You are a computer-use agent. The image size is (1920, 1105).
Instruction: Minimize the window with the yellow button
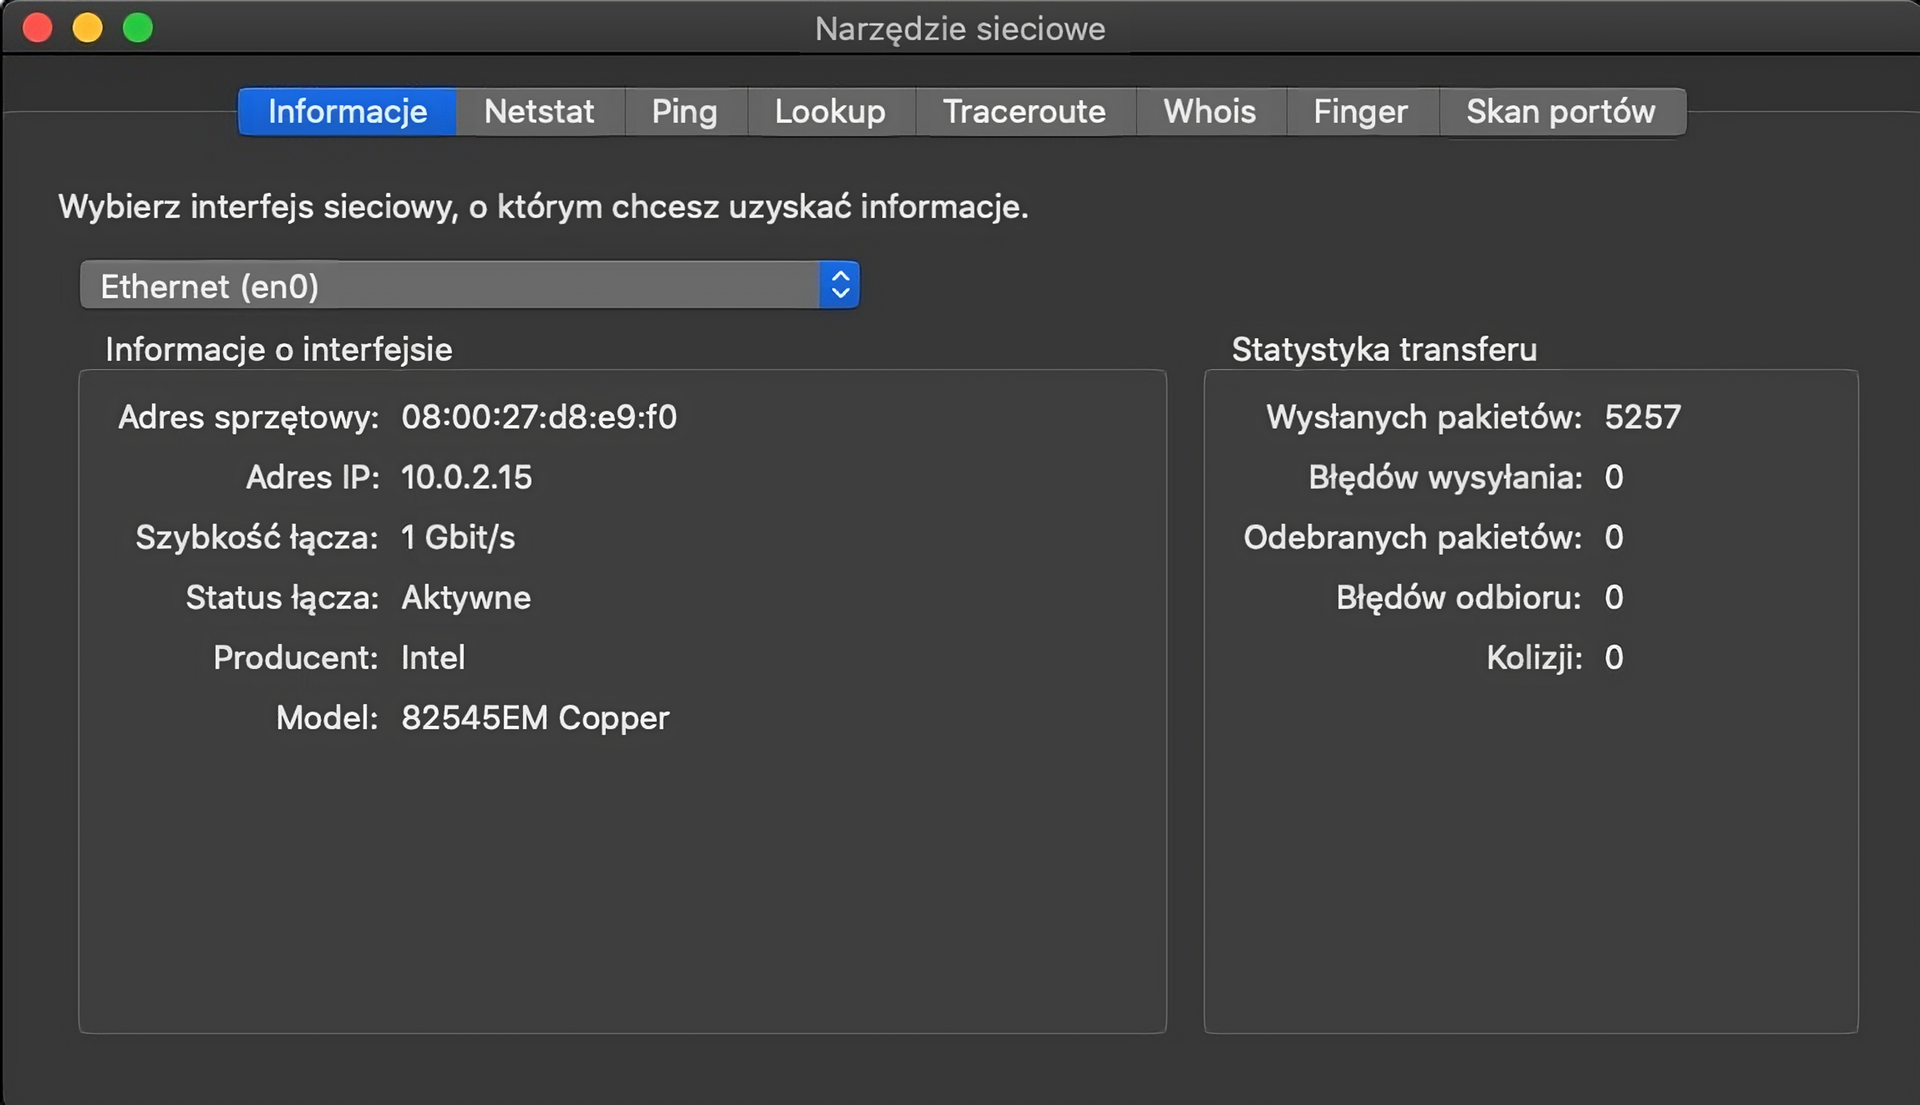click(88, 27)
